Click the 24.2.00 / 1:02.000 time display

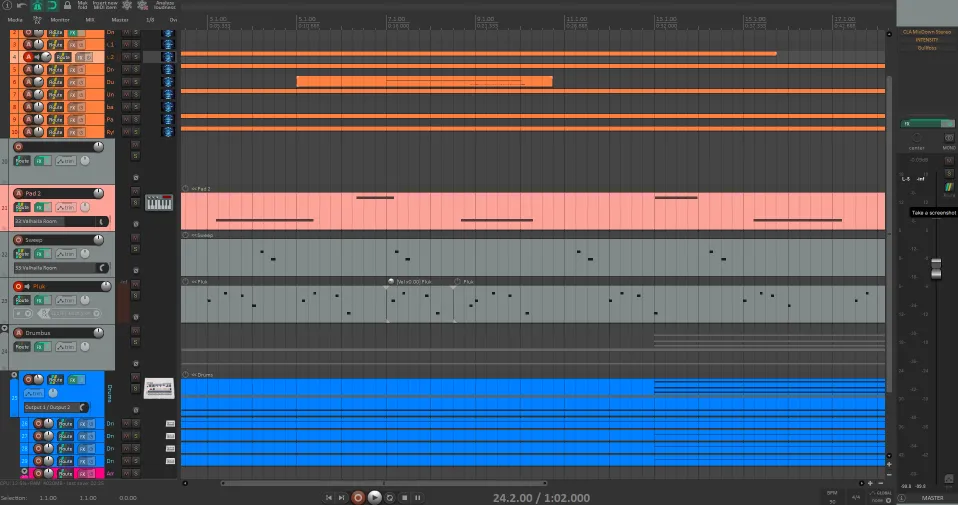point(541,498)
